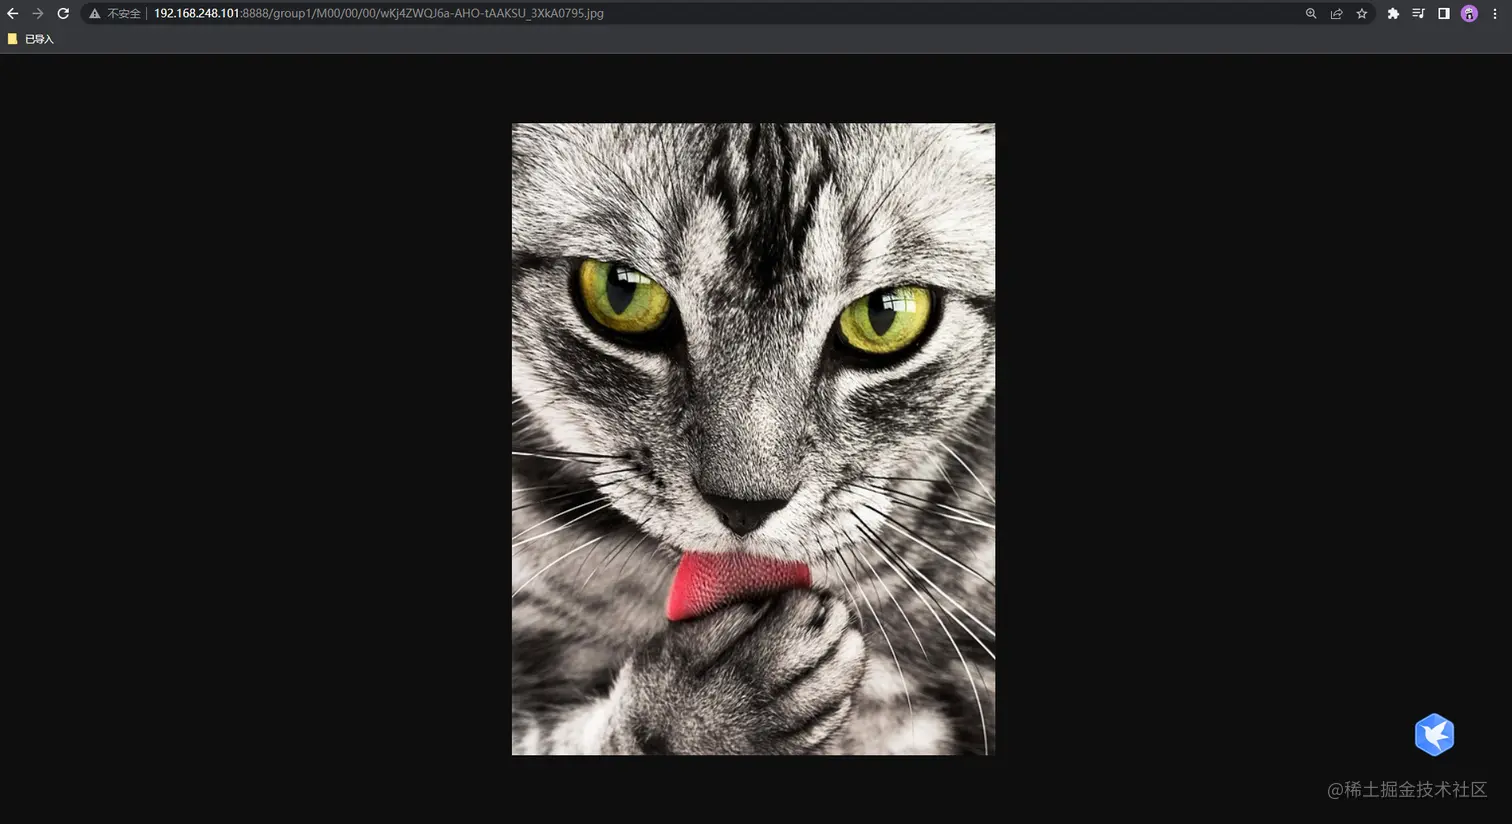
Task: Bookmark this page with the star icon
Action: 1362,13
